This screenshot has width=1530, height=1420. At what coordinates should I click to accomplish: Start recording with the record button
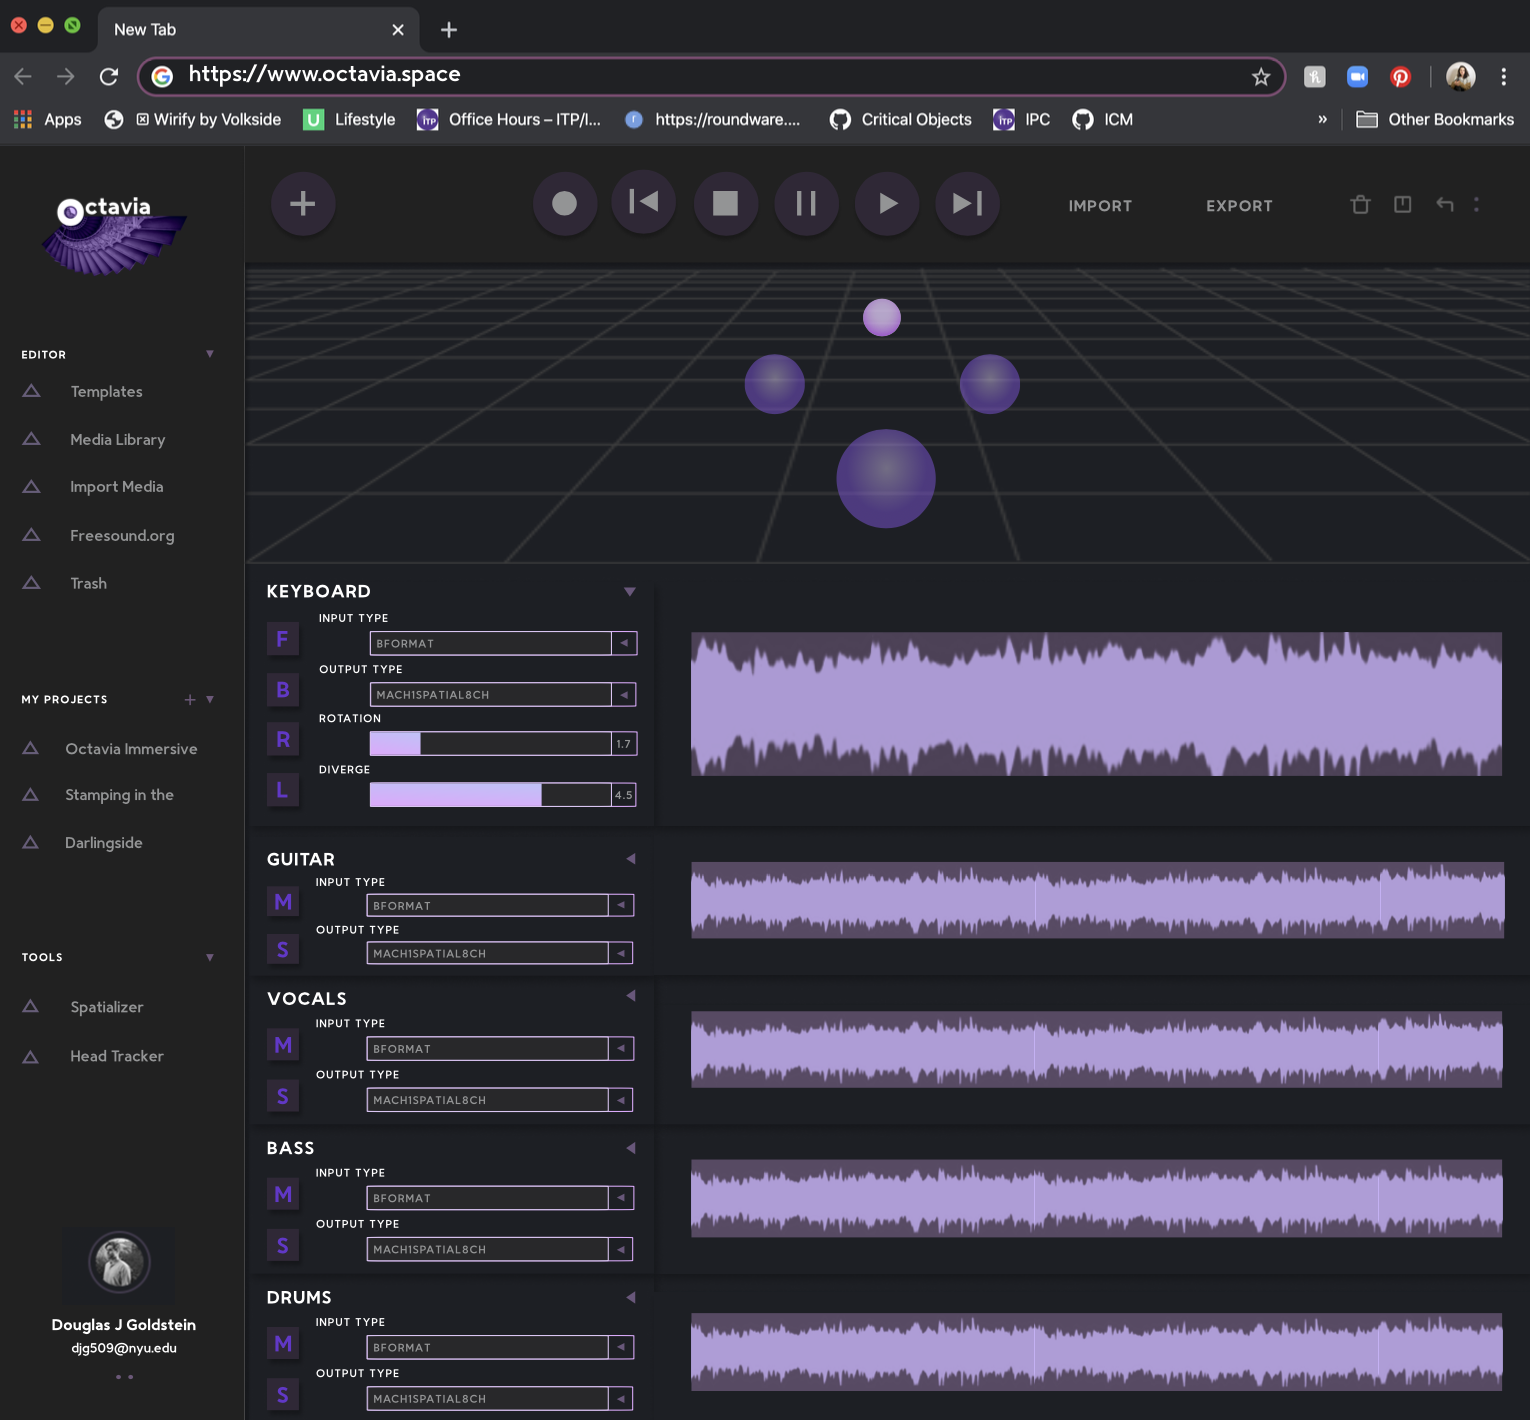click(565, 204)
